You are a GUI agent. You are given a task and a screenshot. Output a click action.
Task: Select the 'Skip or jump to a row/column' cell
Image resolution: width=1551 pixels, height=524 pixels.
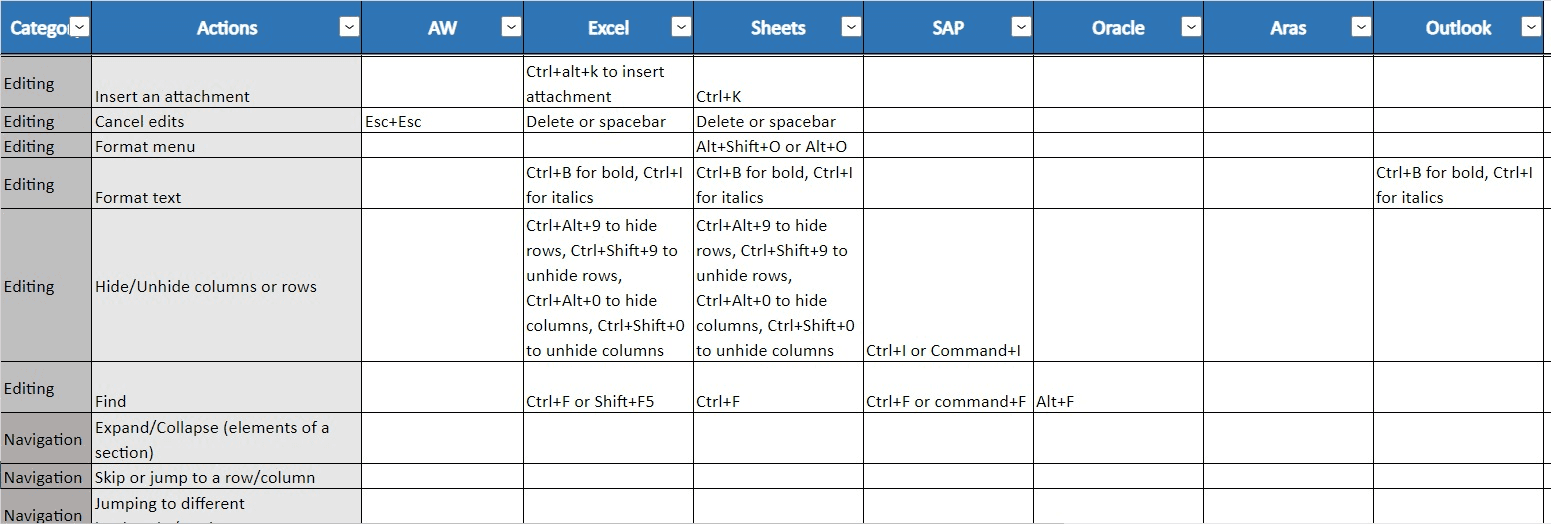click(227, 477)
